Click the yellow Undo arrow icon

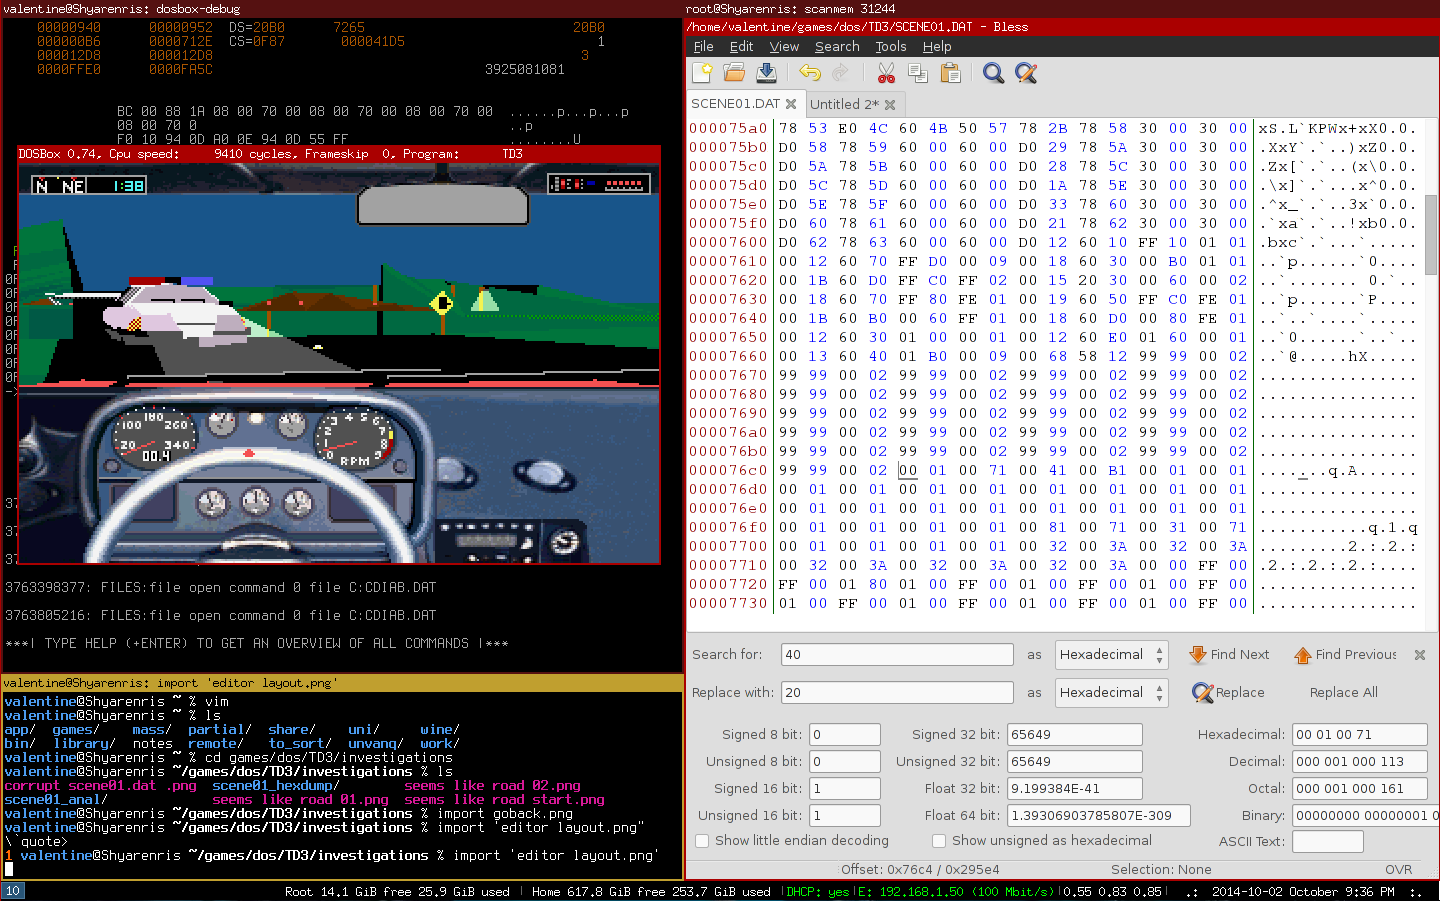pos(810,72)
